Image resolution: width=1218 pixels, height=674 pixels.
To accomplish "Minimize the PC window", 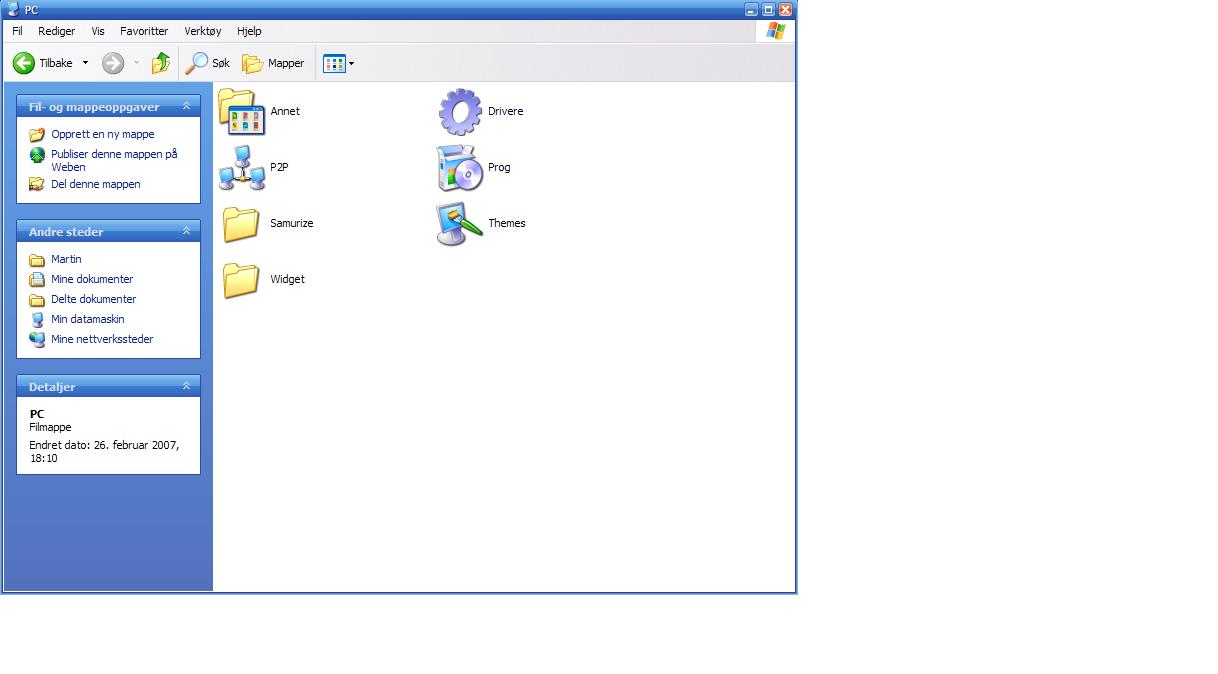I will point(751,9).
